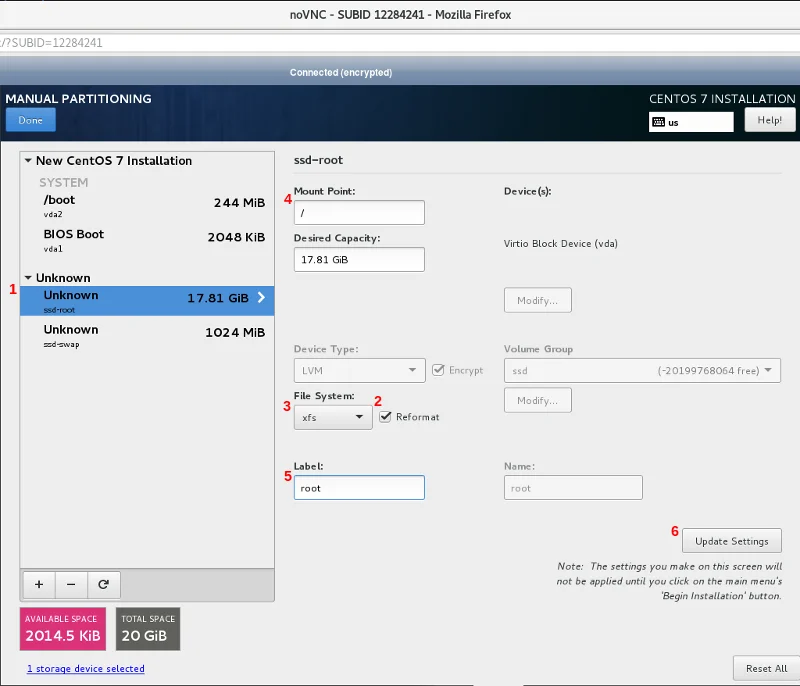Open the LVM Device Type dropdown
The height and width of the screenshot is (686, 800).
pos(359,370)
